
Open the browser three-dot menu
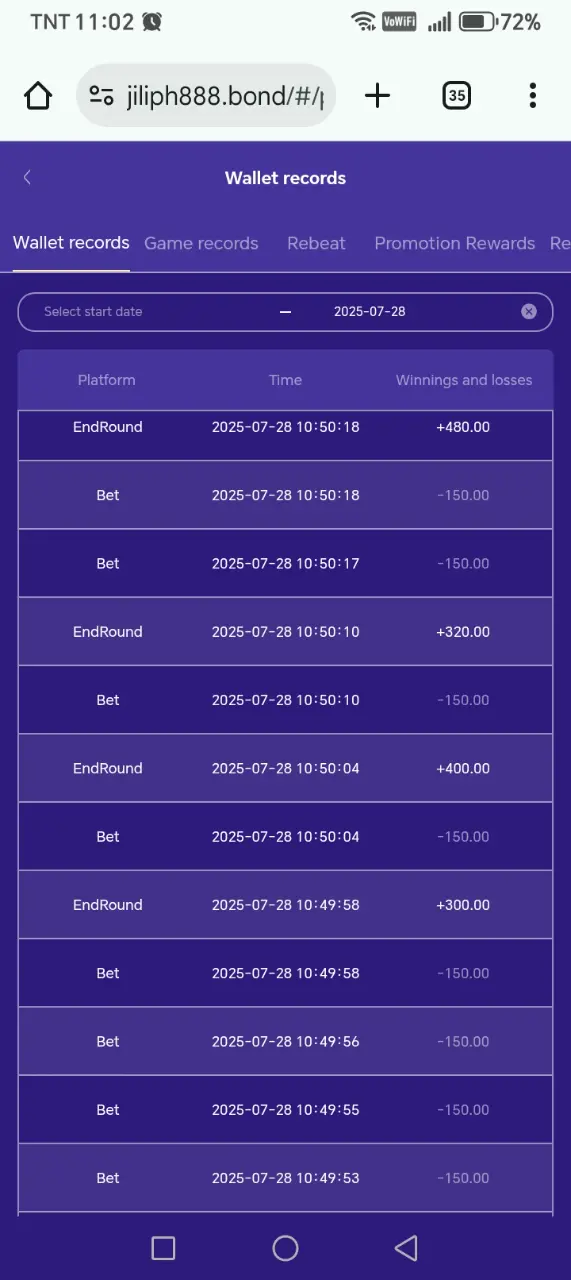tap(532, 96)
